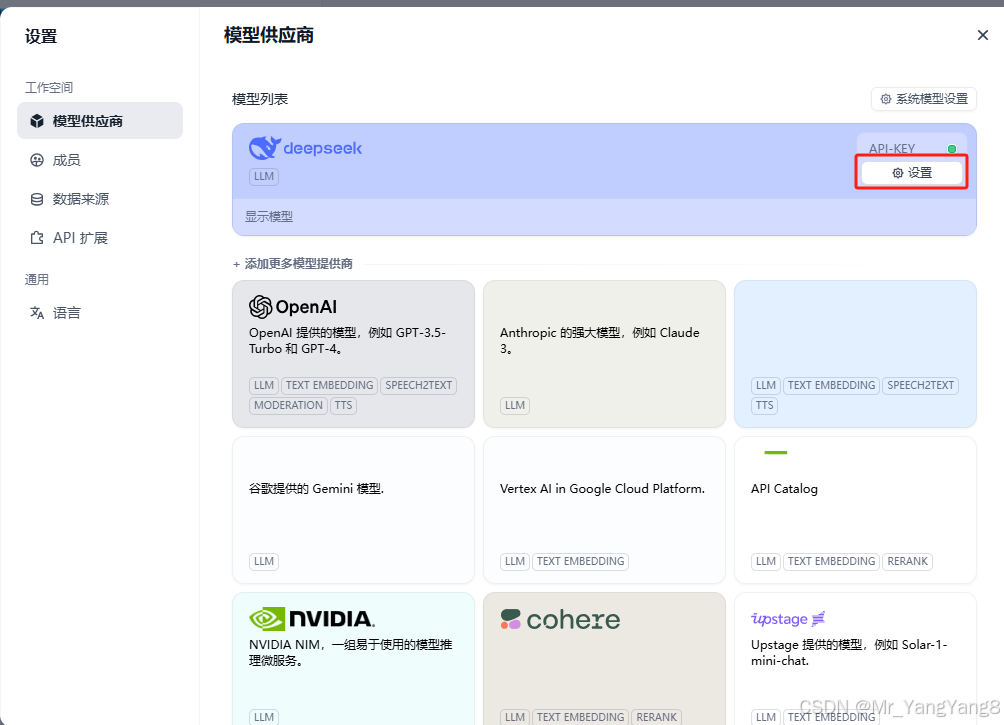The image size is (1004, 725).
Task: Click SPEECH2TEXT tag on OpenAI card
Action: click(419, 386)
